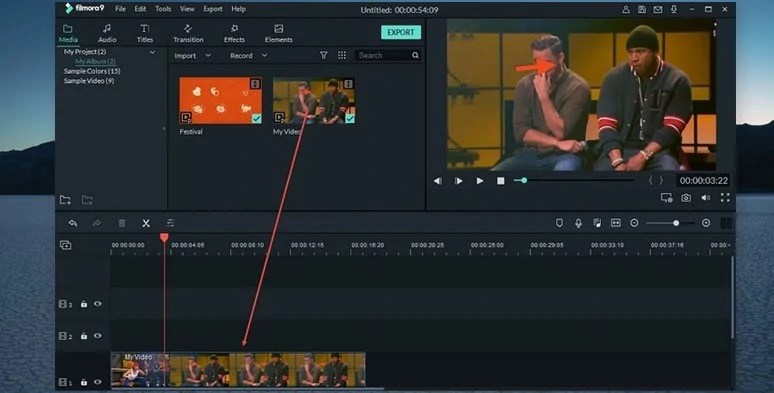The height and width of the screenshot is (393, 774).
Task: Select the My Video media thumbnail
Action: (x=314, y=100)
